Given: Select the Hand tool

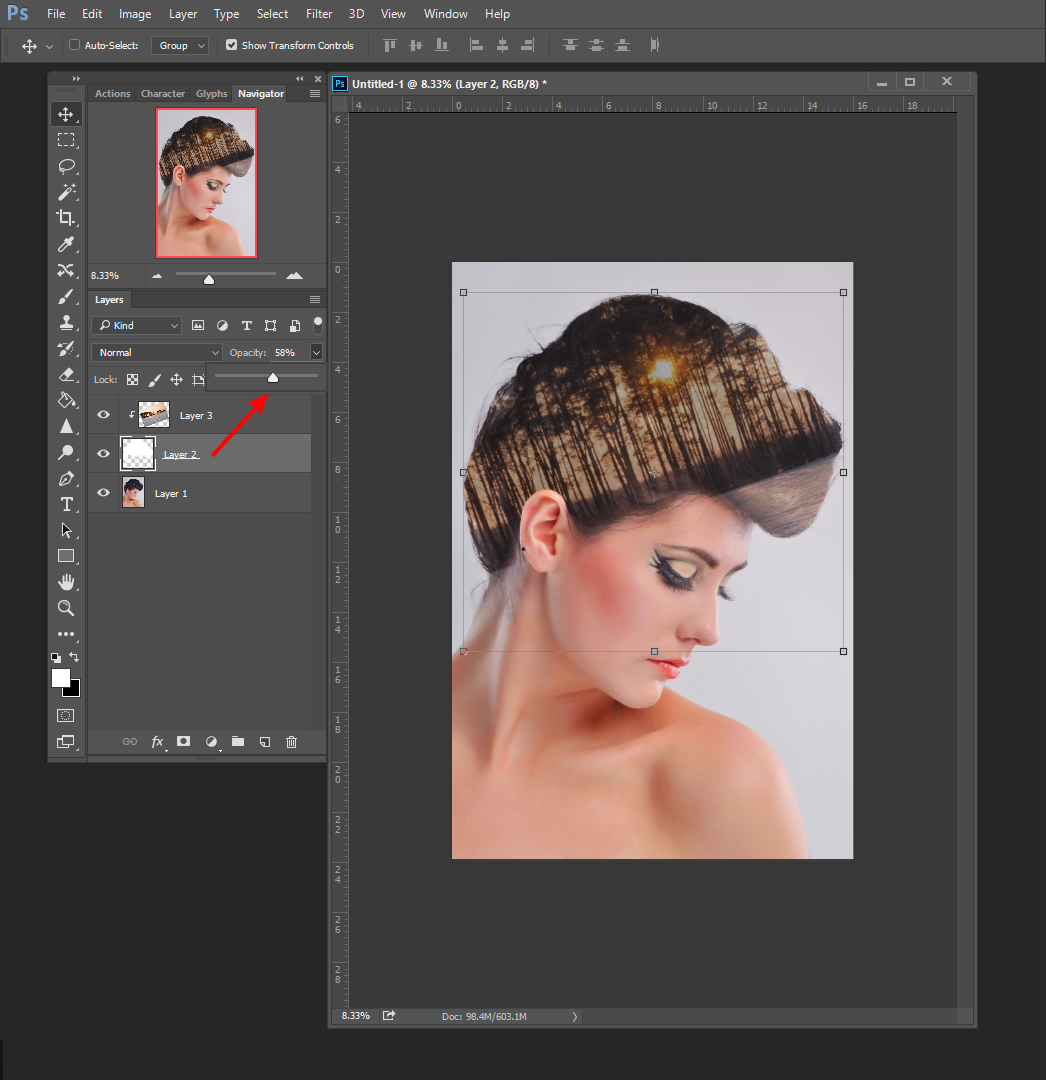Looking at the screenshot, I should point(66,582).
